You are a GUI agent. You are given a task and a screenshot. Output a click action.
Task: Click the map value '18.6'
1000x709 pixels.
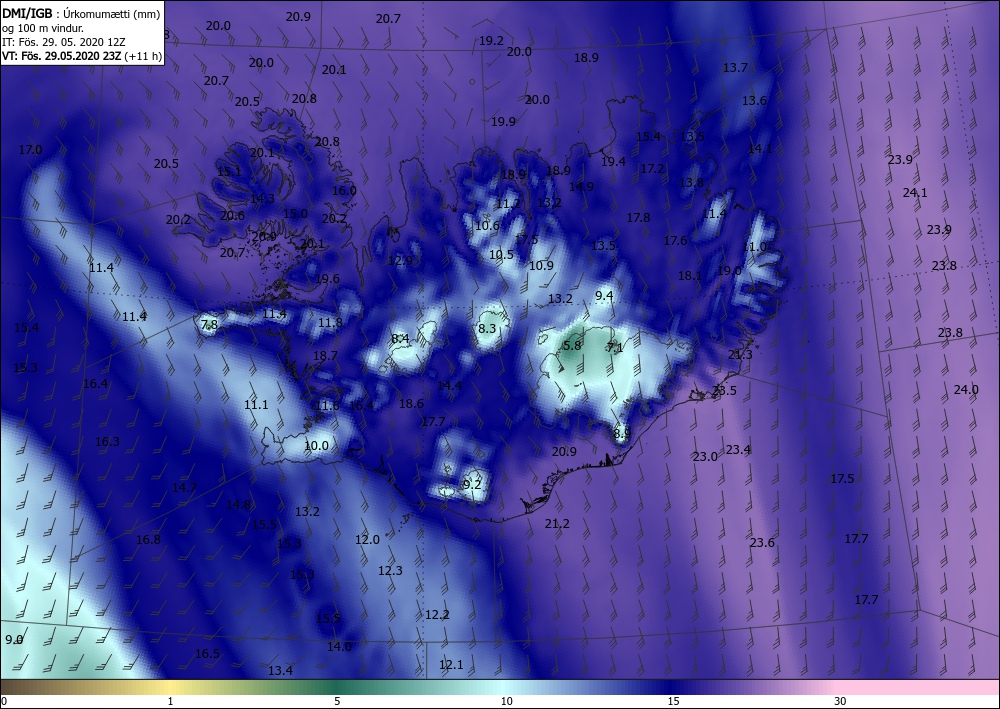(x=411, y=404)
